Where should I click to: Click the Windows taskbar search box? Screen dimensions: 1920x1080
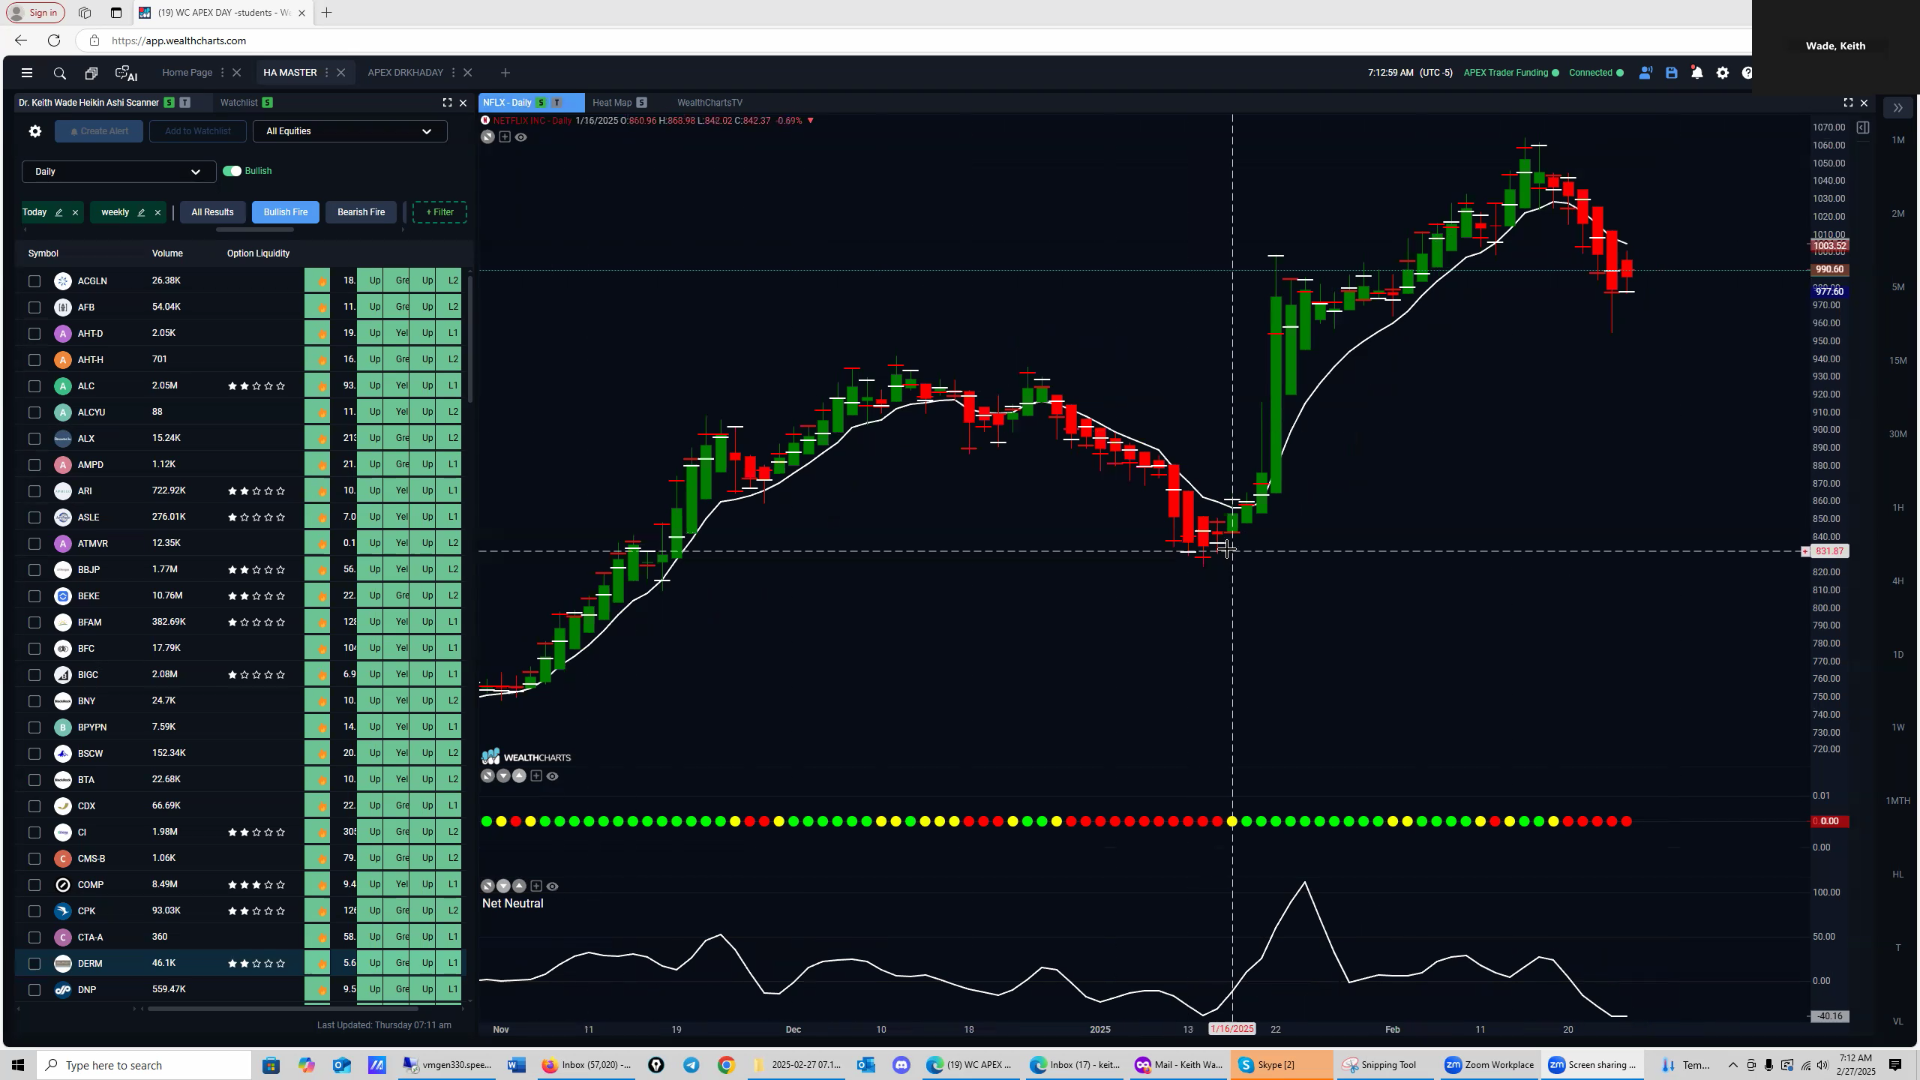tap(145, 1065)
